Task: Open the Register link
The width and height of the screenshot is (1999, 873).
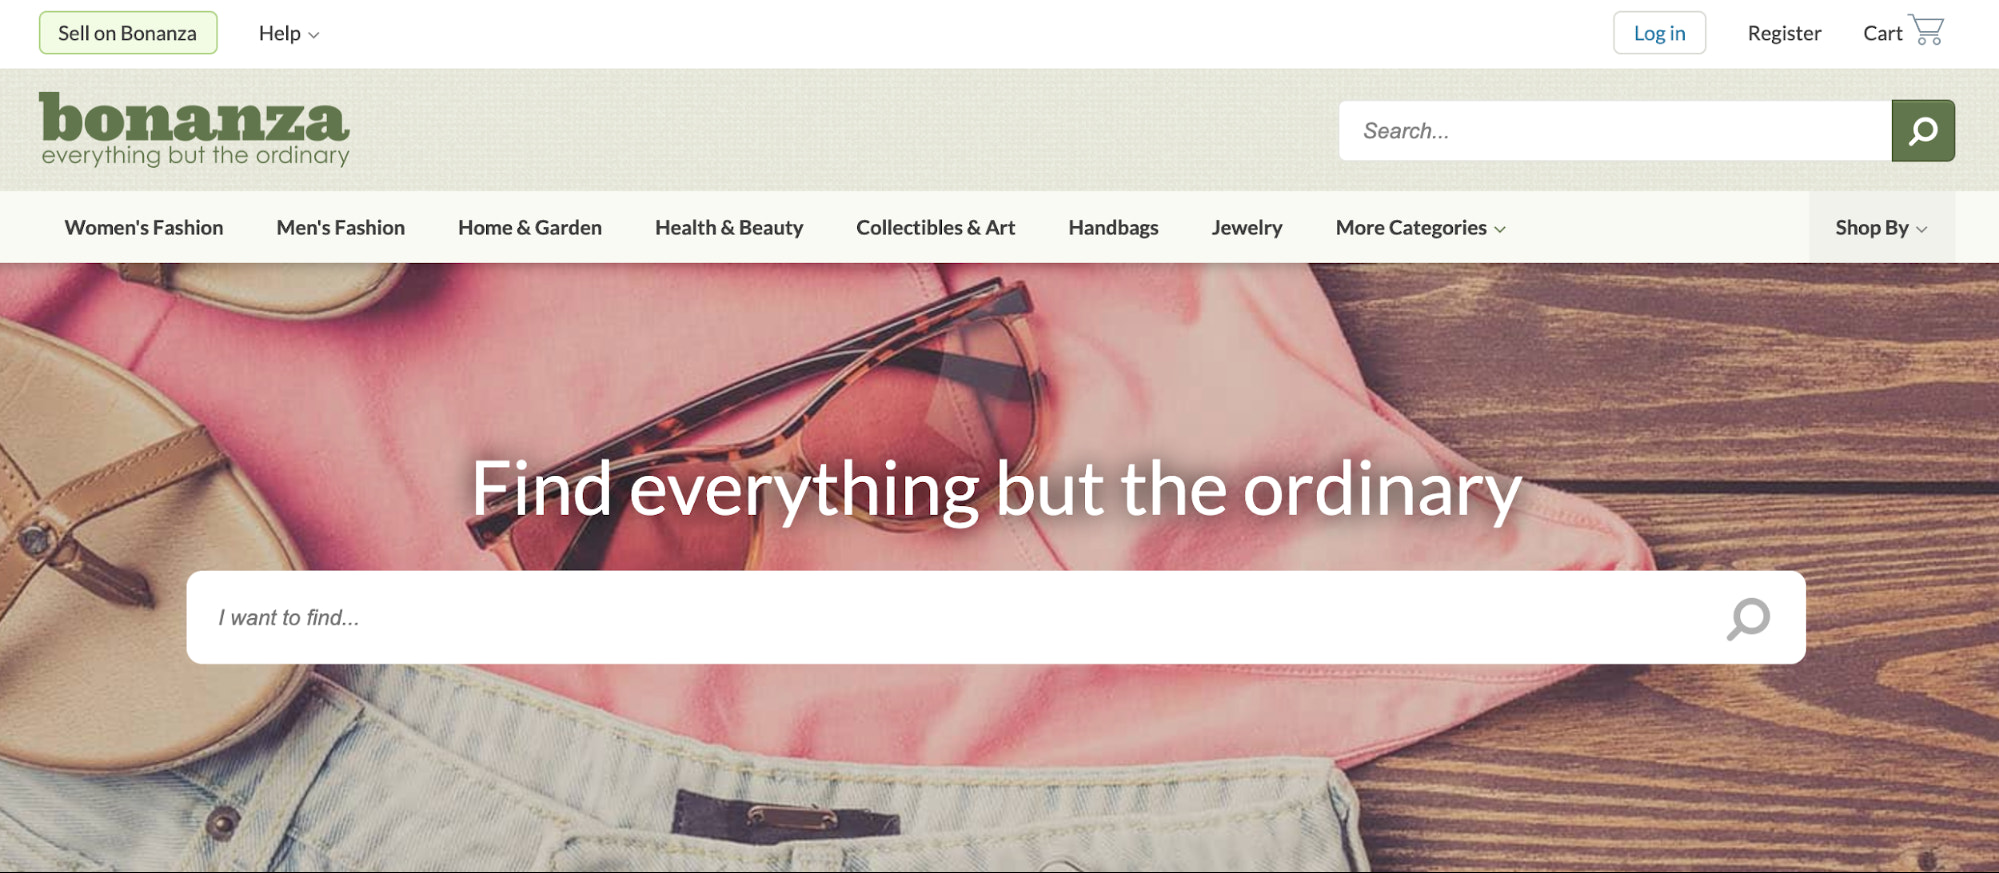Action: coord(1784,33)
